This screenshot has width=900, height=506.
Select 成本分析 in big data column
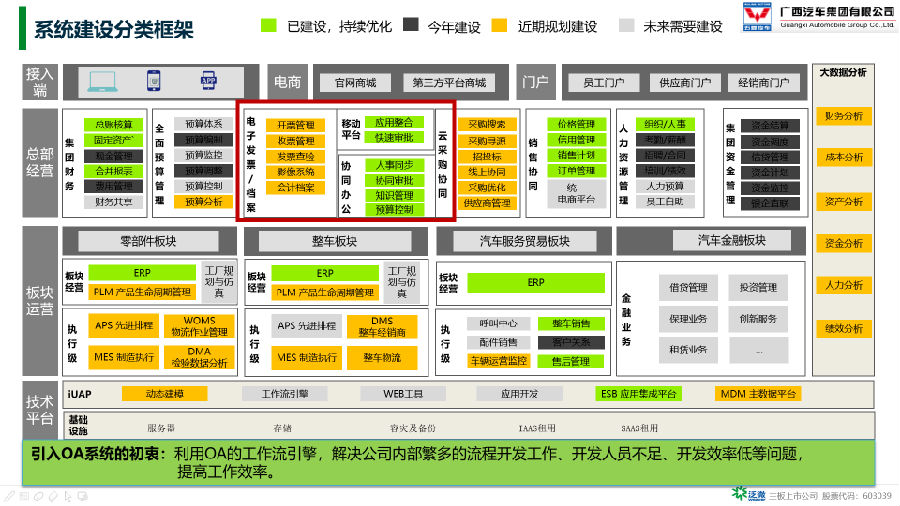[x=844, y=157]
